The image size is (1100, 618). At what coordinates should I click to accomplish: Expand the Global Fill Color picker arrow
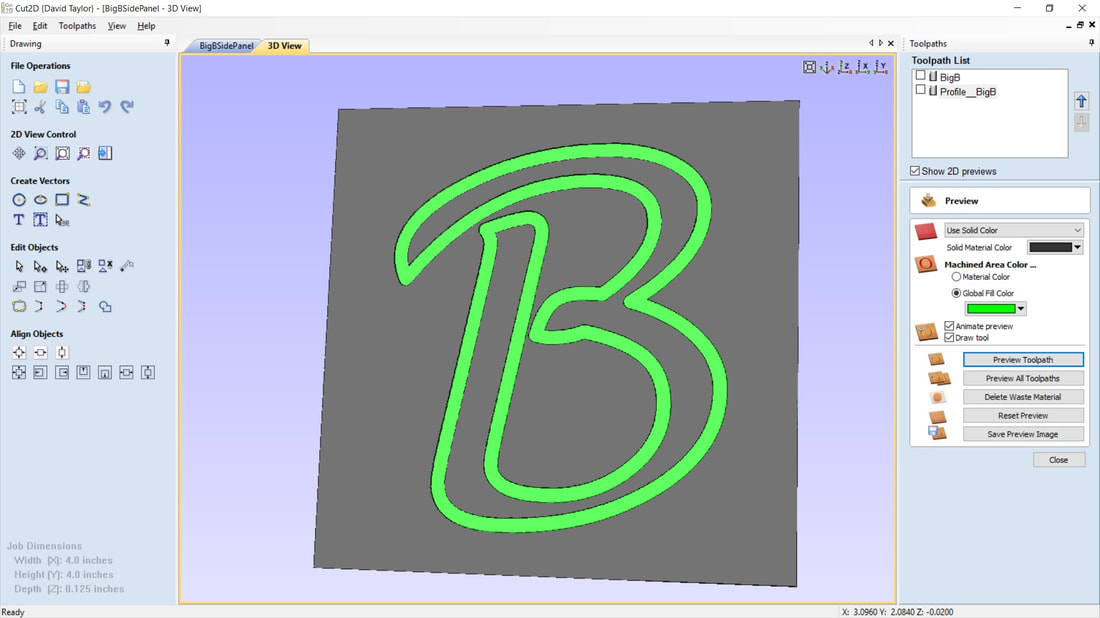pyautogui.click(x=1021, y=309)
